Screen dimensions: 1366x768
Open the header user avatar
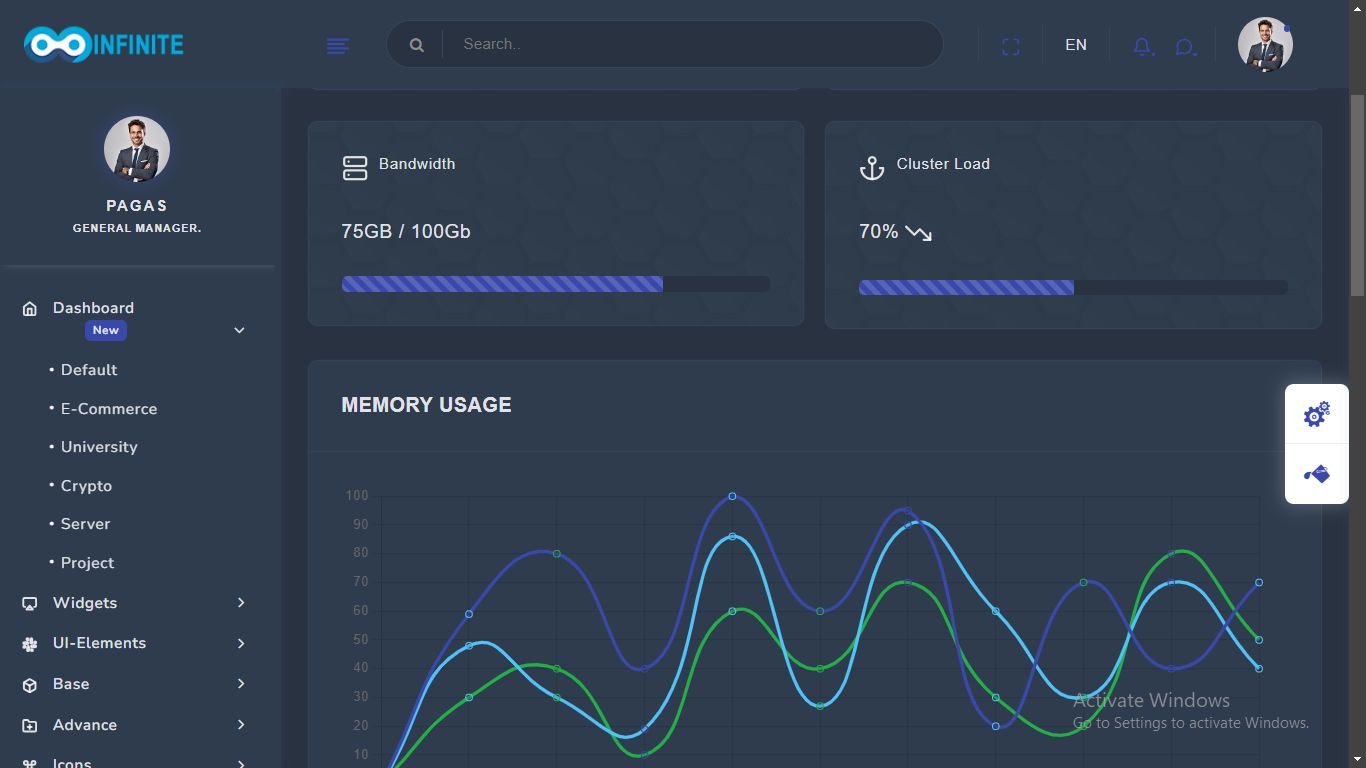(1265, 44)
